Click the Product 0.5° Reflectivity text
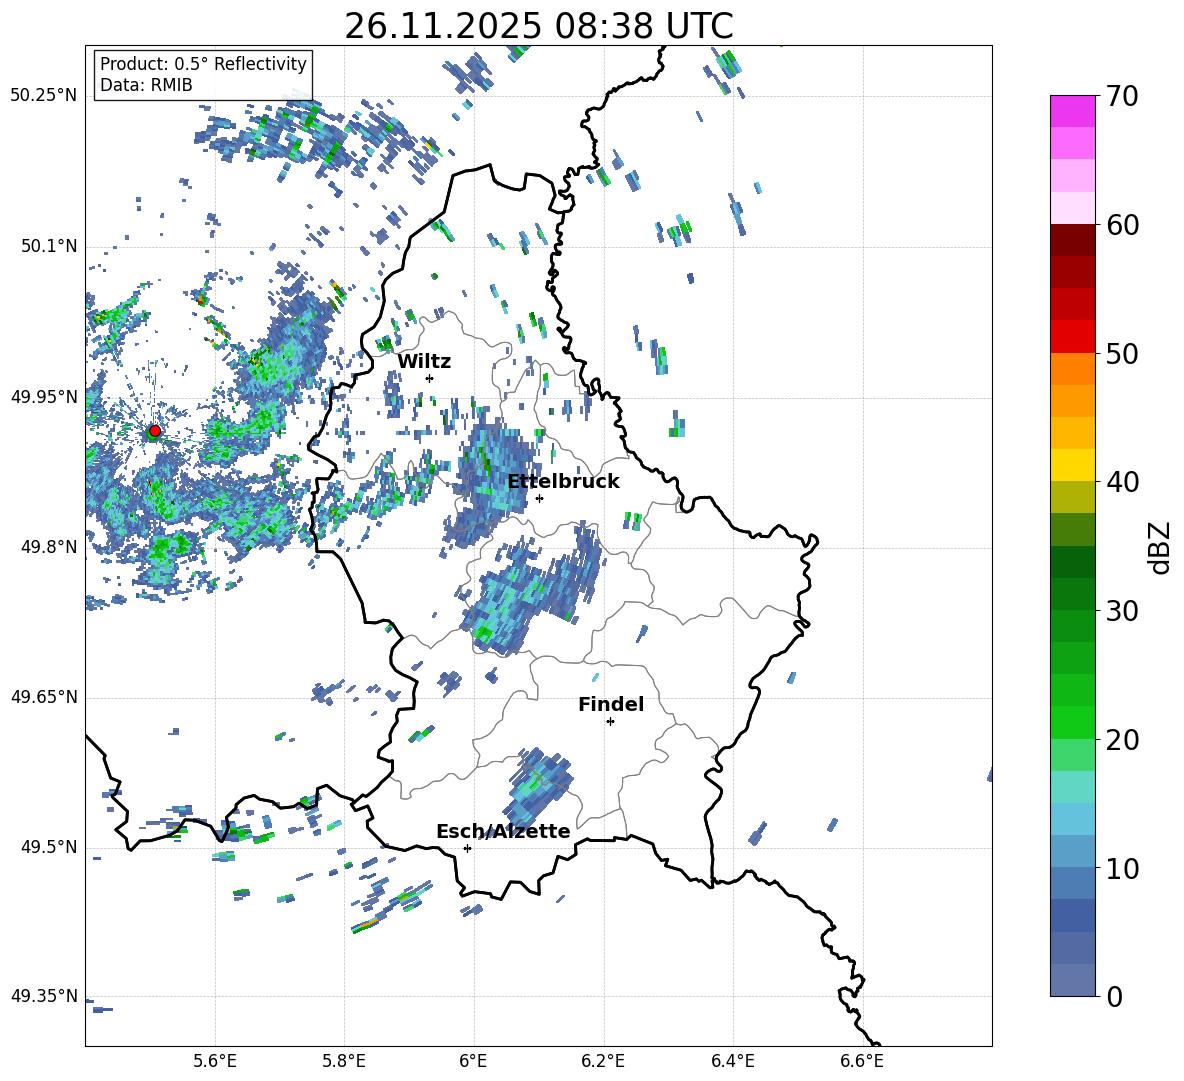Viewport: 1184px width, 1081px height. [x=203, y=64]
